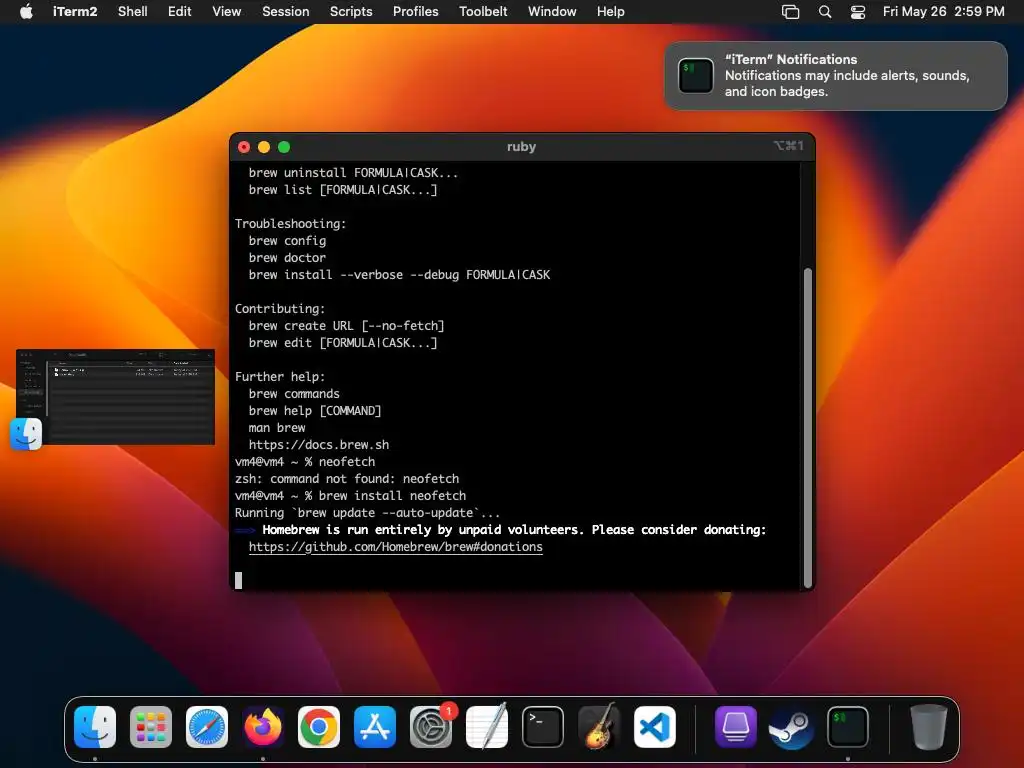Open Launchpad in the Dock

pos(151,727)
